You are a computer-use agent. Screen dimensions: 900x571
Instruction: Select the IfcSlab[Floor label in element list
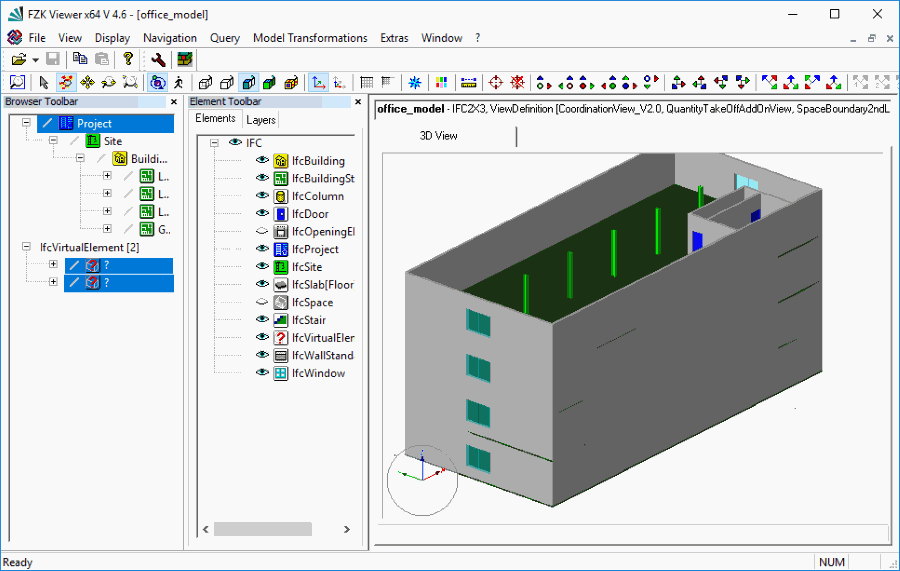point(323,285)
